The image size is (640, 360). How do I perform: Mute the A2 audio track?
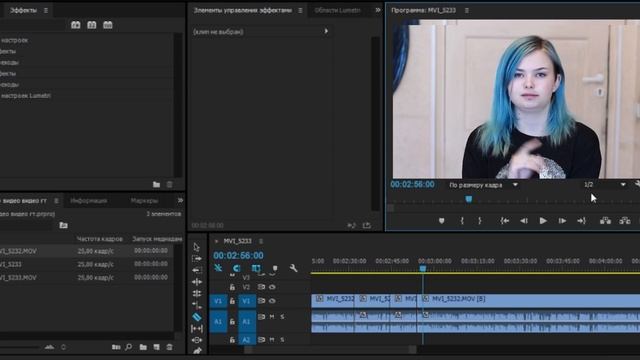pyautogui.click(x=272, y=340)
